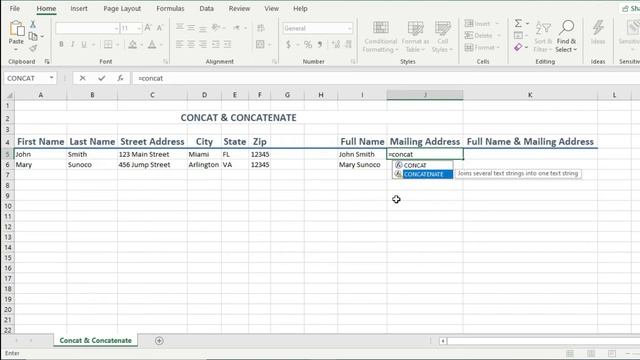Viewport: 640px width, 360px height.
Task: Click Format cells button
Action: (483, 47)
